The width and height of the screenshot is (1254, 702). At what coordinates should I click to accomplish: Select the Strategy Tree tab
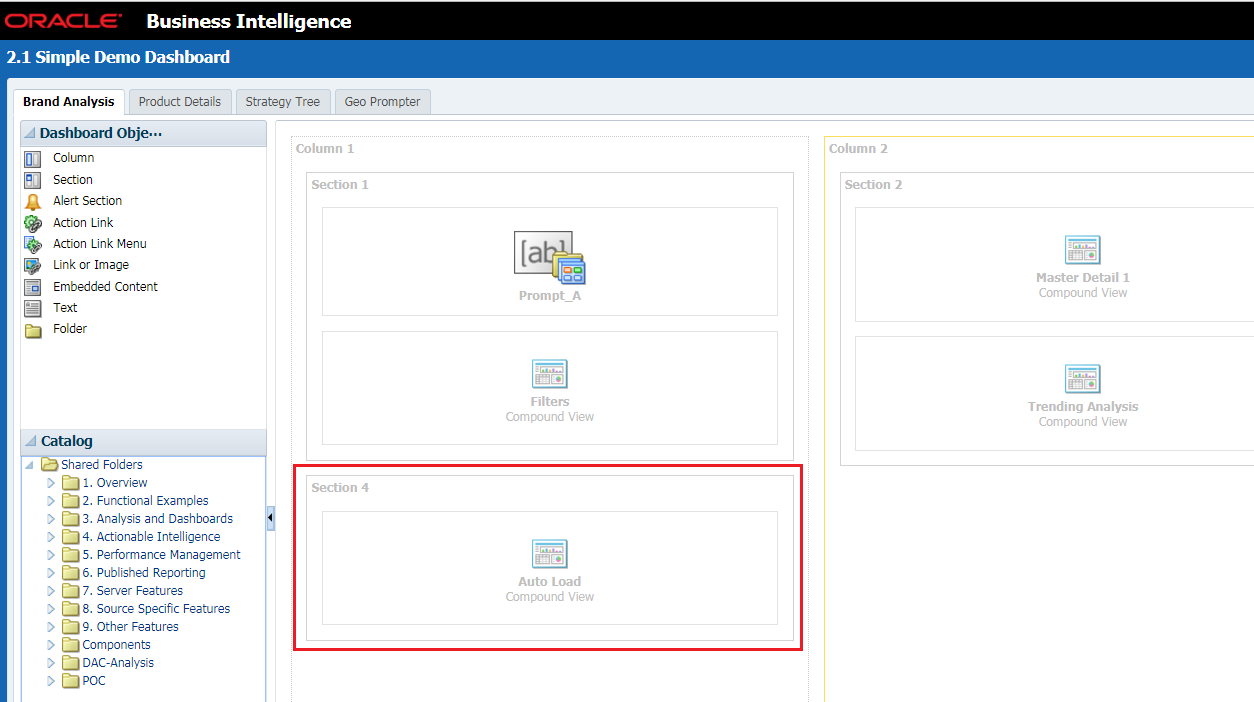coord(283,101)
